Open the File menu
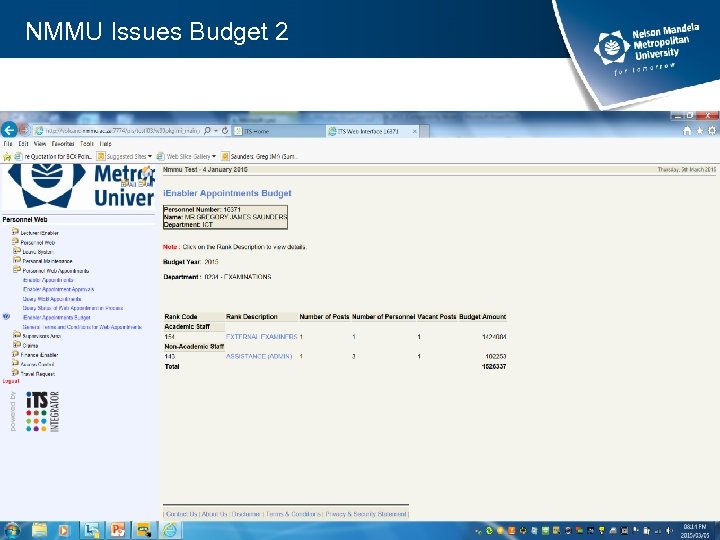 pos(8,144)
